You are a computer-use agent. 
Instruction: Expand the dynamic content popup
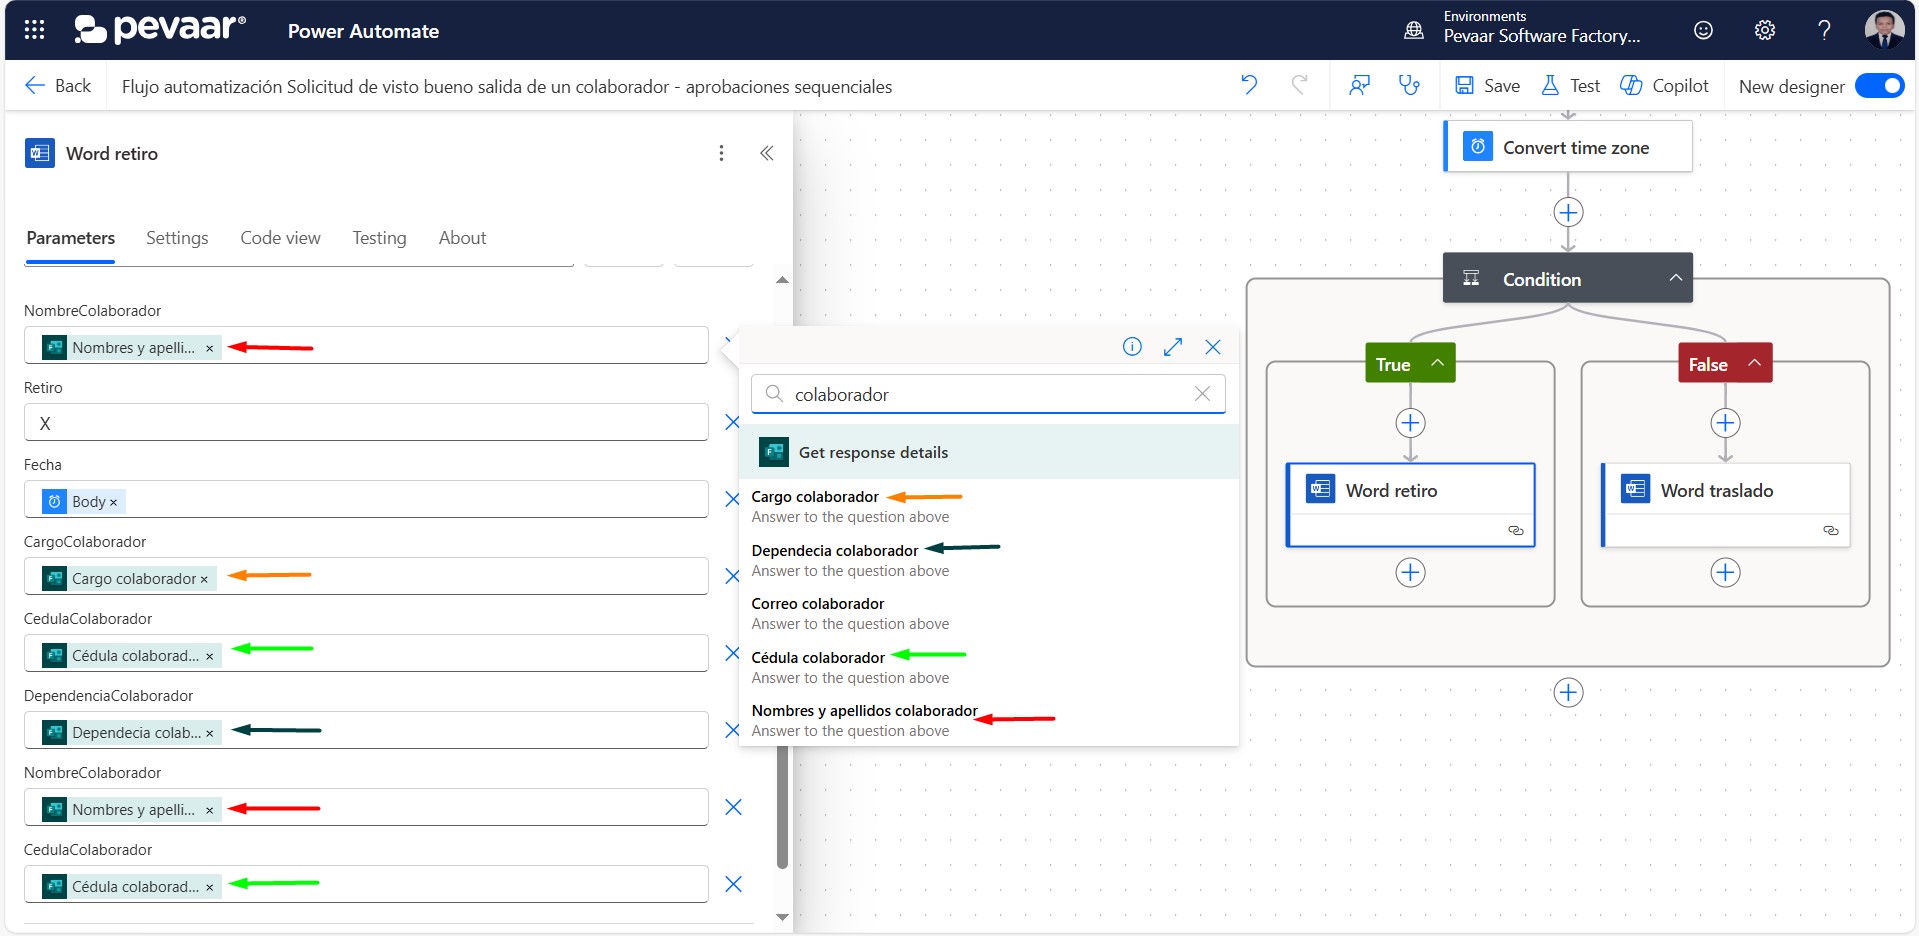click(1173, 347)
